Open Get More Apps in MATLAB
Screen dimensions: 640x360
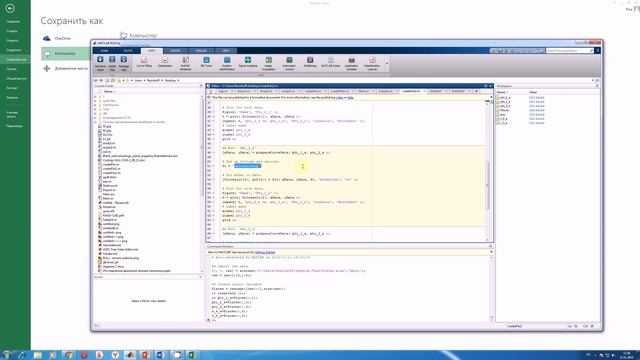pos(100,64)
